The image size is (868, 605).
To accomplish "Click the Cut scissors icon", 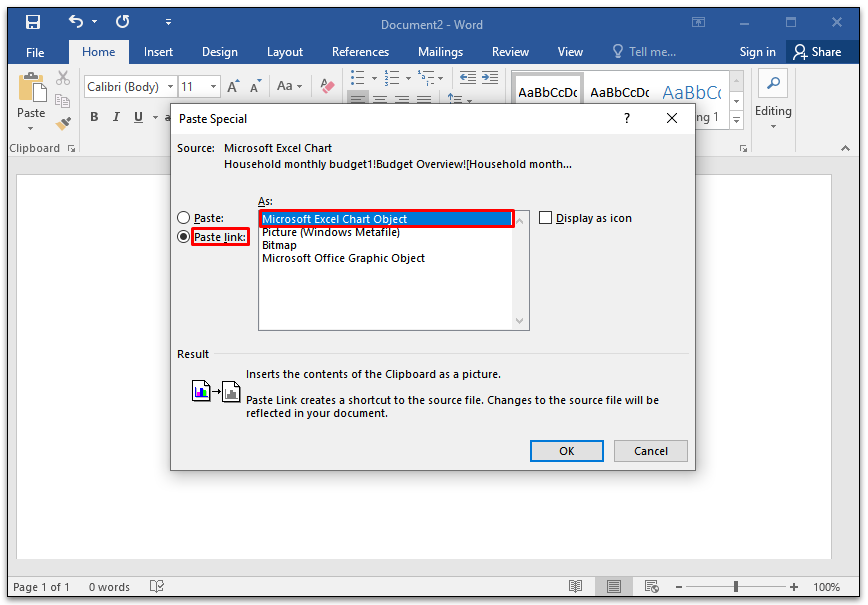I will point(63,78).
